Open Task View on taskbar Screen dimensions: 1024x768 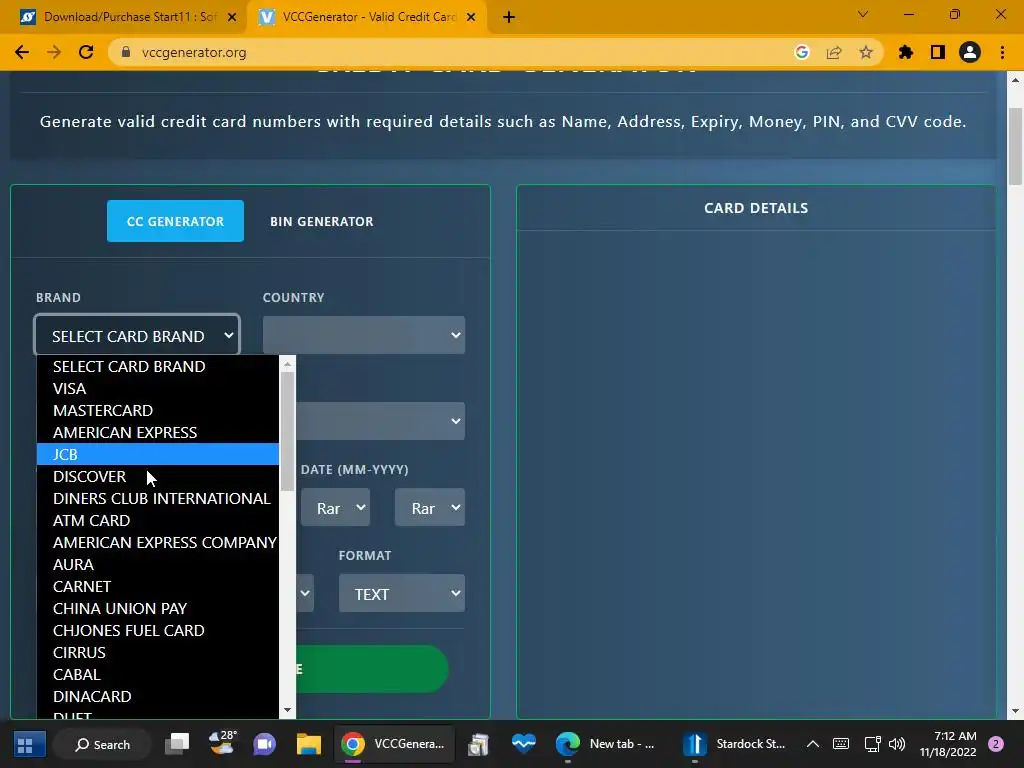point(176,744)
